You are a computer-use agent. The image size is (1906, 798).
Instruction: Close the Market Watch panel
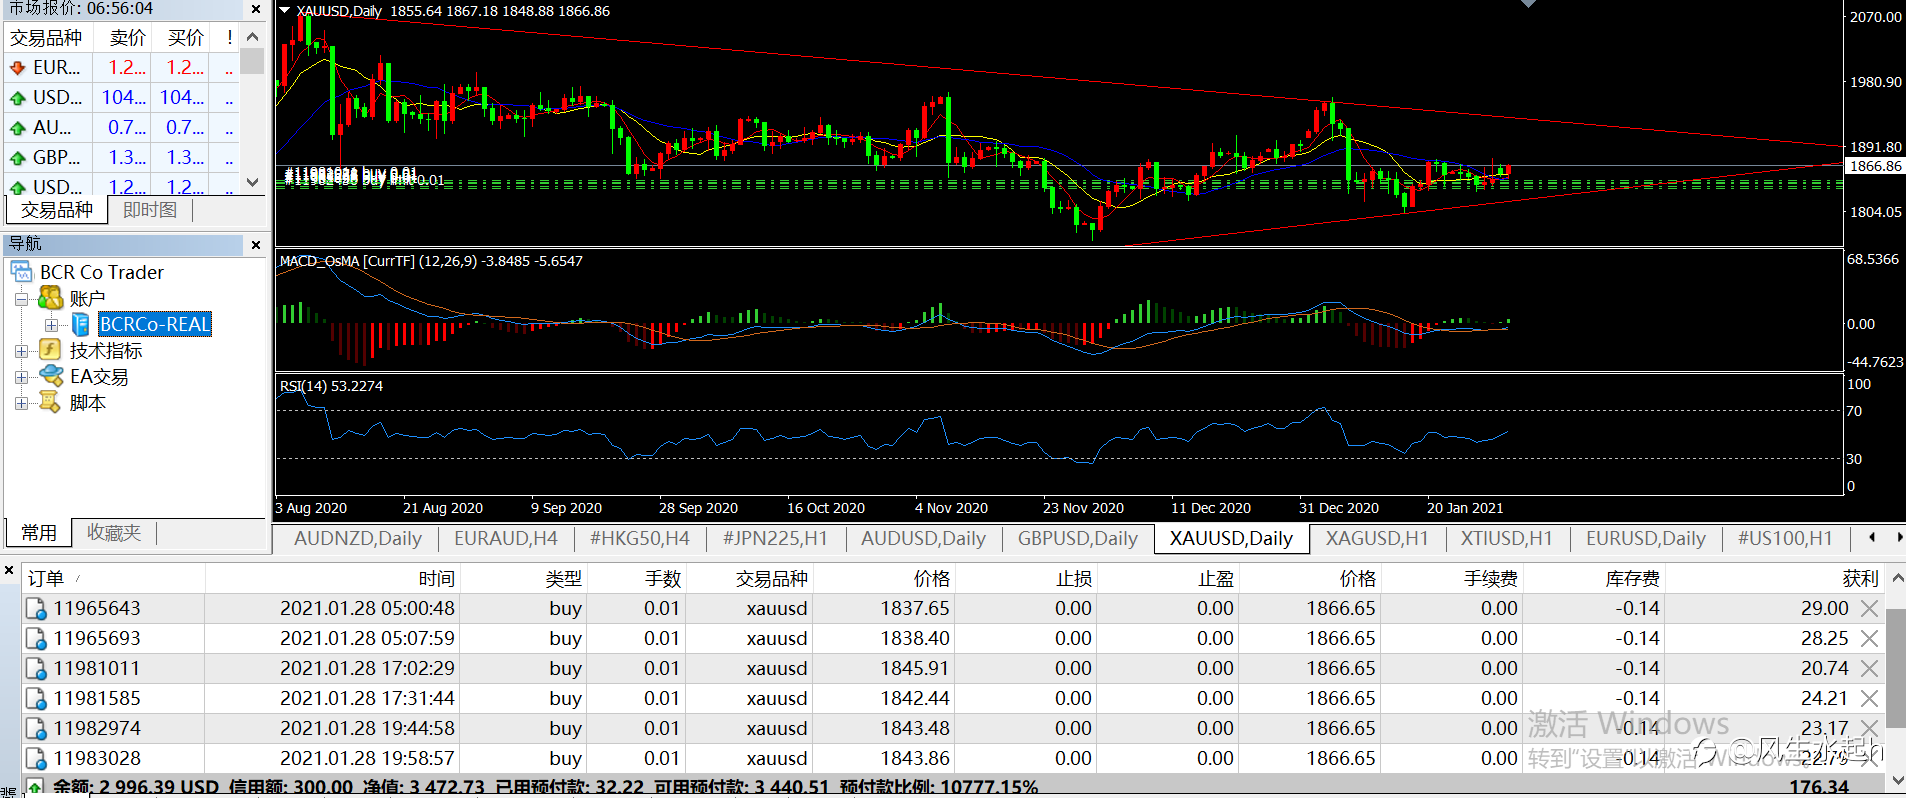pyautogui.click(x=256, y=9)
